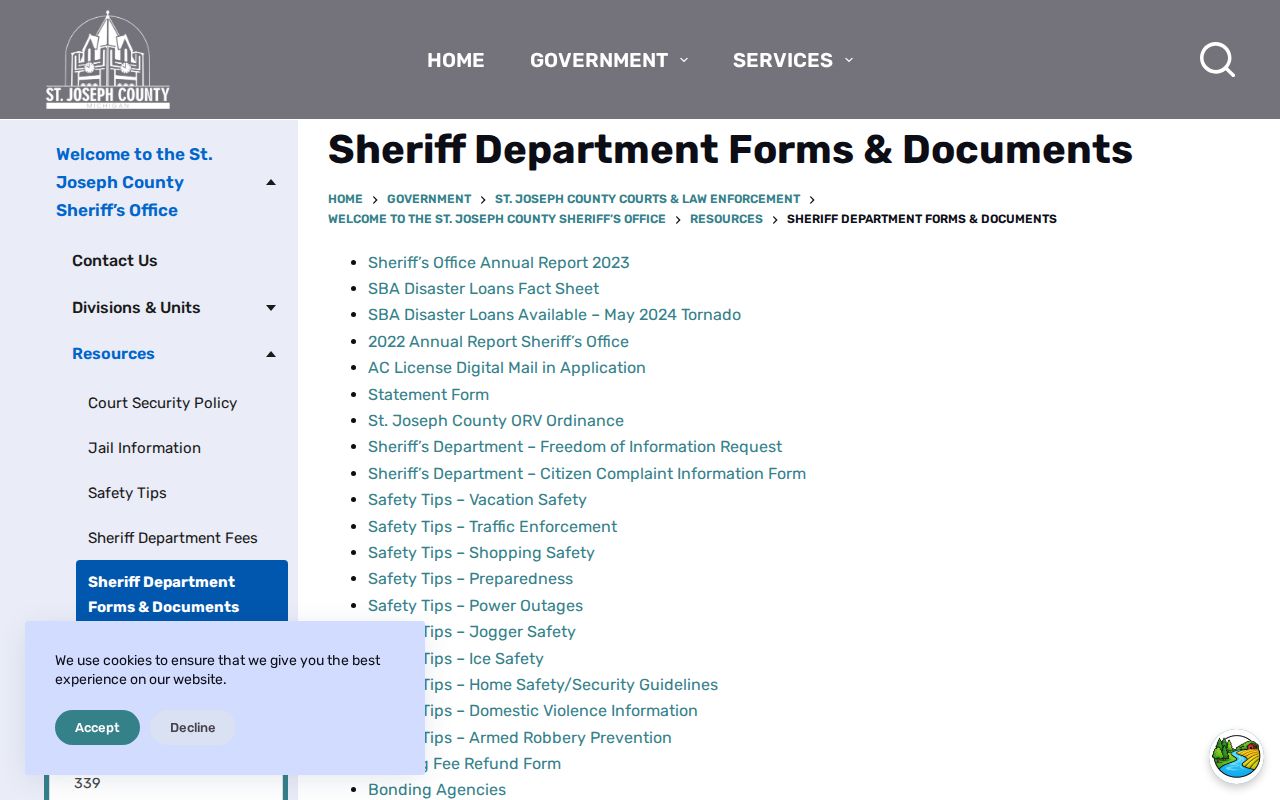
Task: Select Divisions & Units sidebar item
Action: (136, 307)
